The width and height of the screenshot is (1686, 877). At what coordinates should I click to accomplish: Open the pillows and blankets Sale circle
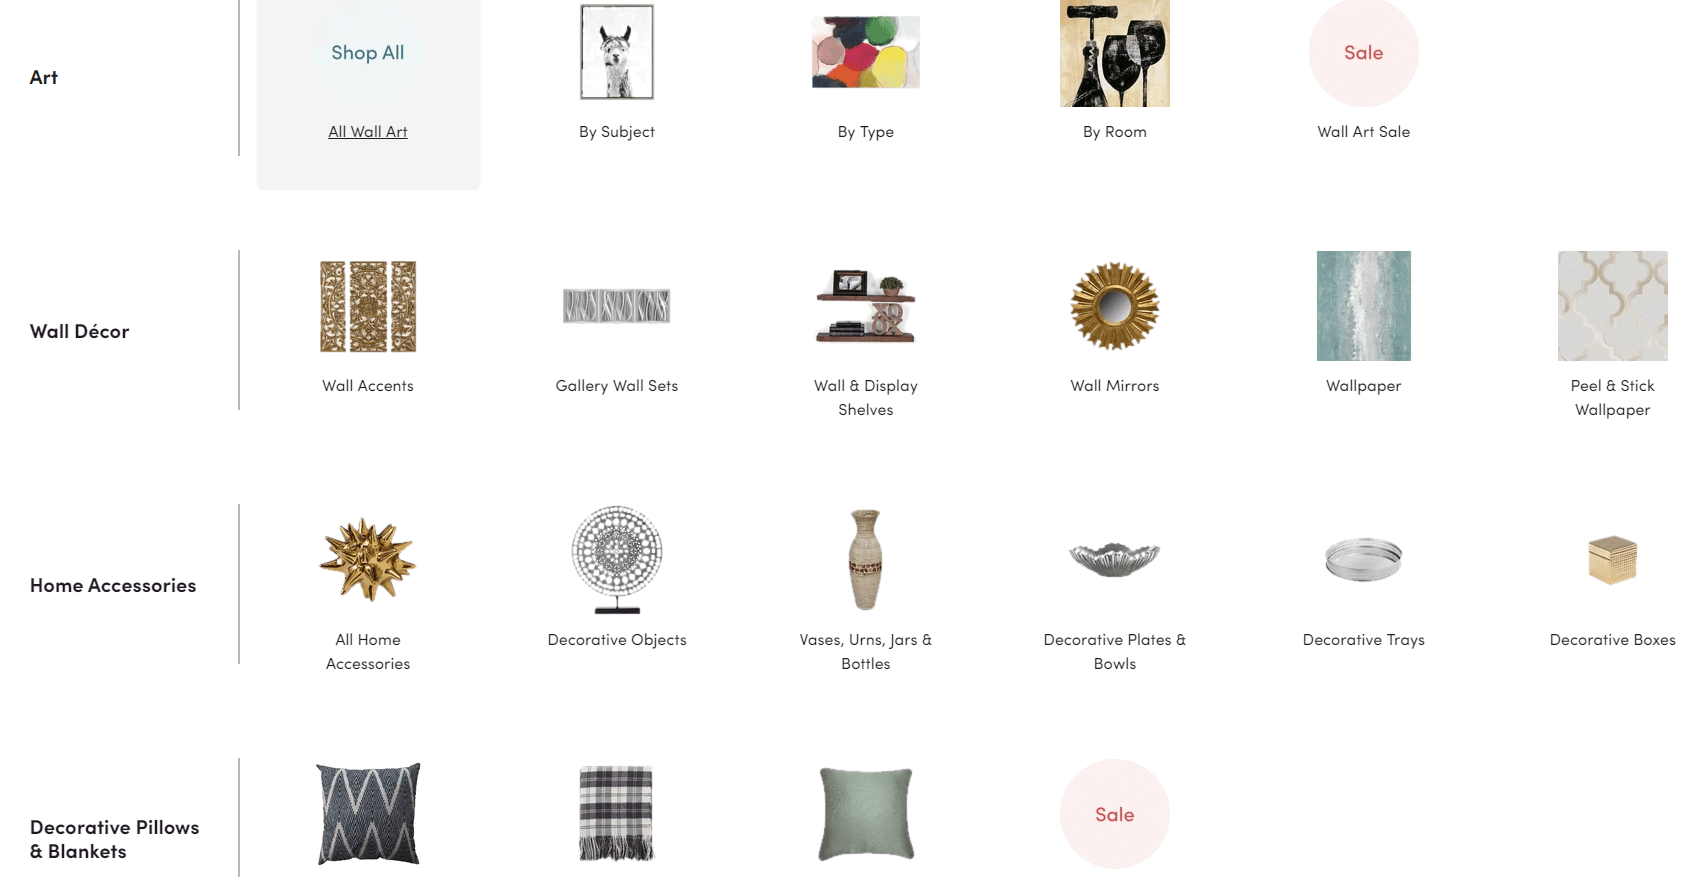(1115, 814)
